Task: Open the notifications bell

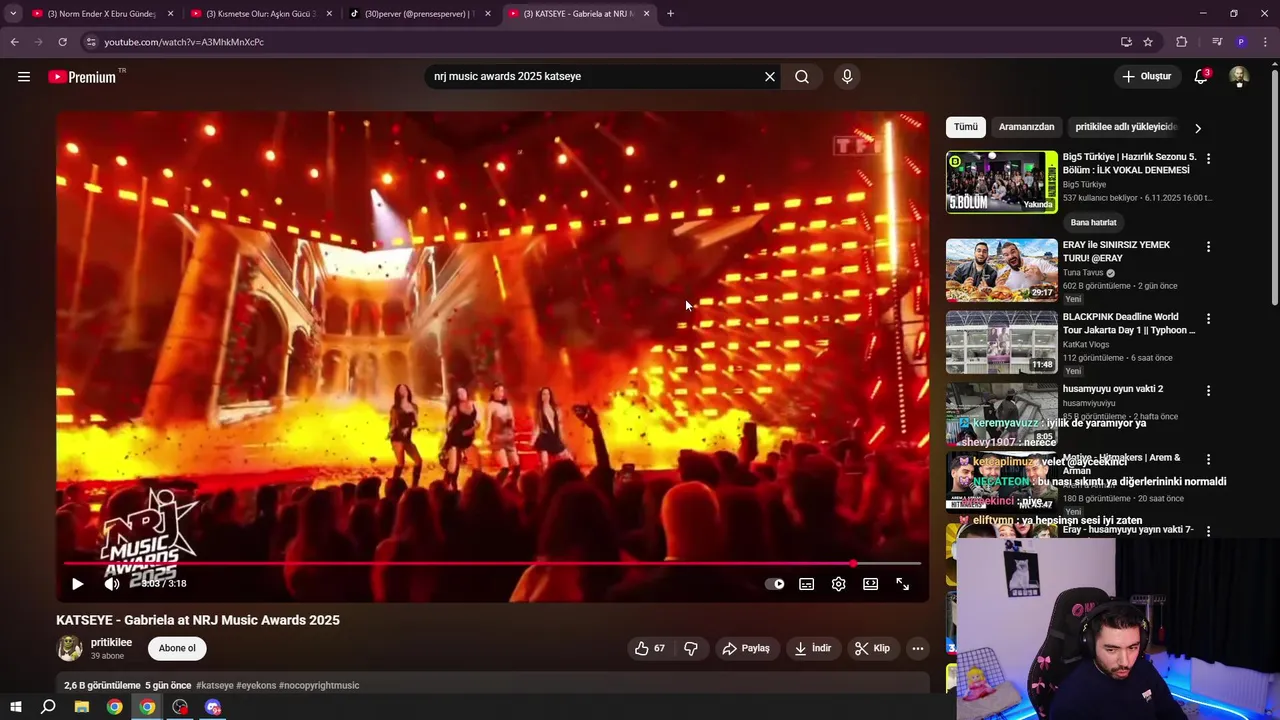Action: (x=1202, y=77)
